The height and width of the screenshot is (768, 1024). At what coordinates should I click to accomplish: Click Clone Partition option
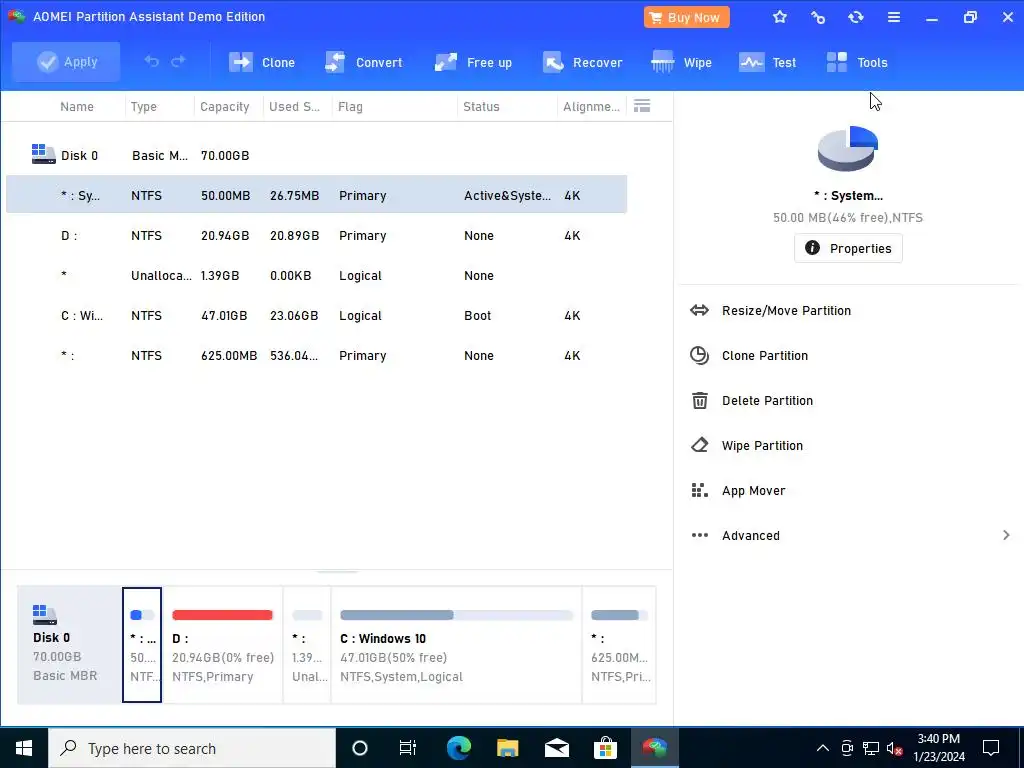[765, 356]
